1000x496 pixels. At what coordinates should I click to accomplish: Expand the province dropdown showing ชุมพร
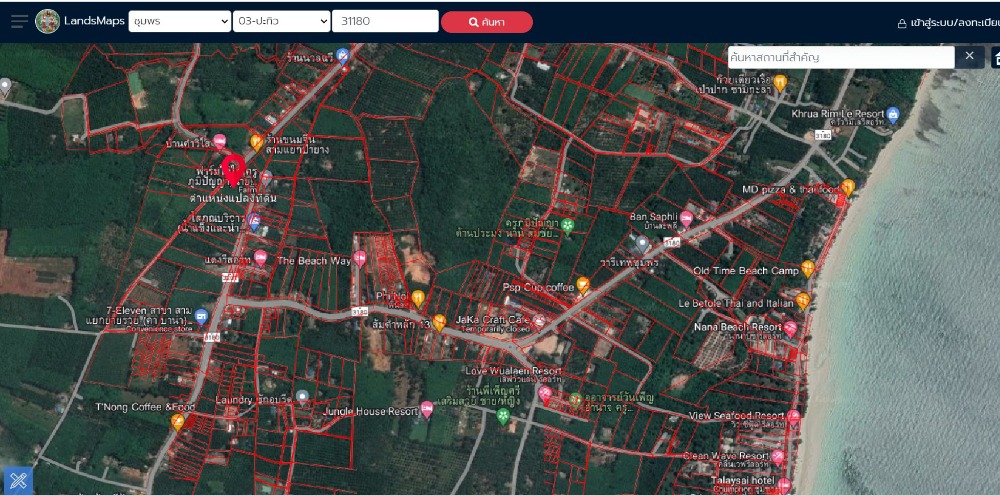tap(180, 21)
